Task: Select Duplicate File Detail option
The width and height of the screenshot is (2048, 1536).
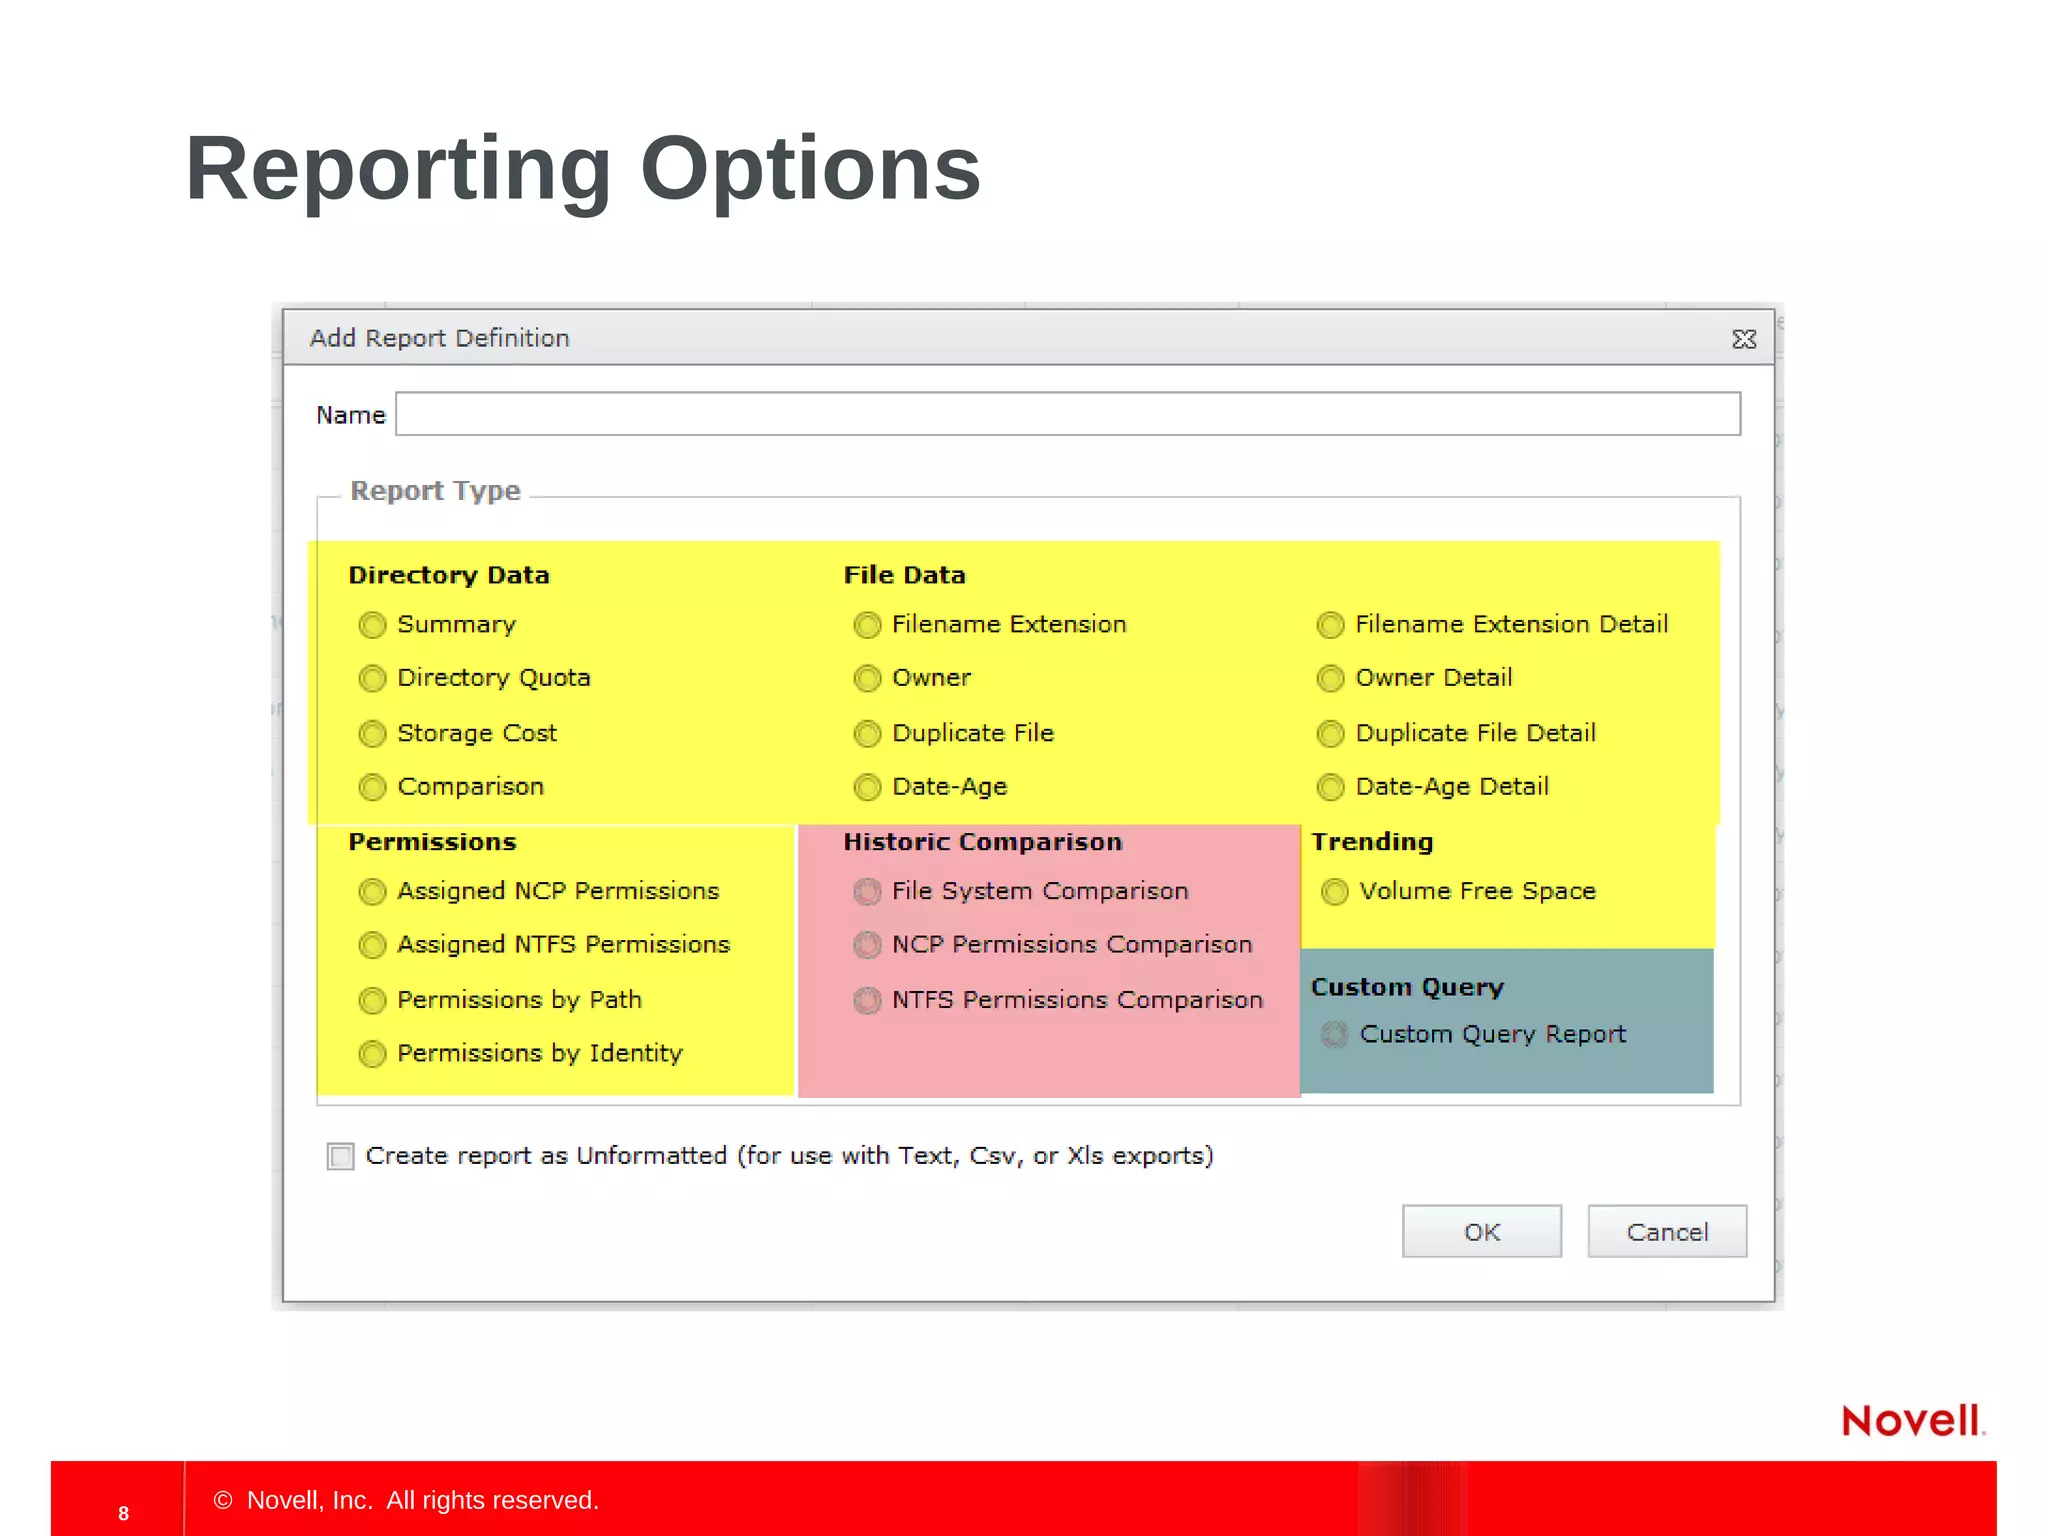Action: (1330, 734)
